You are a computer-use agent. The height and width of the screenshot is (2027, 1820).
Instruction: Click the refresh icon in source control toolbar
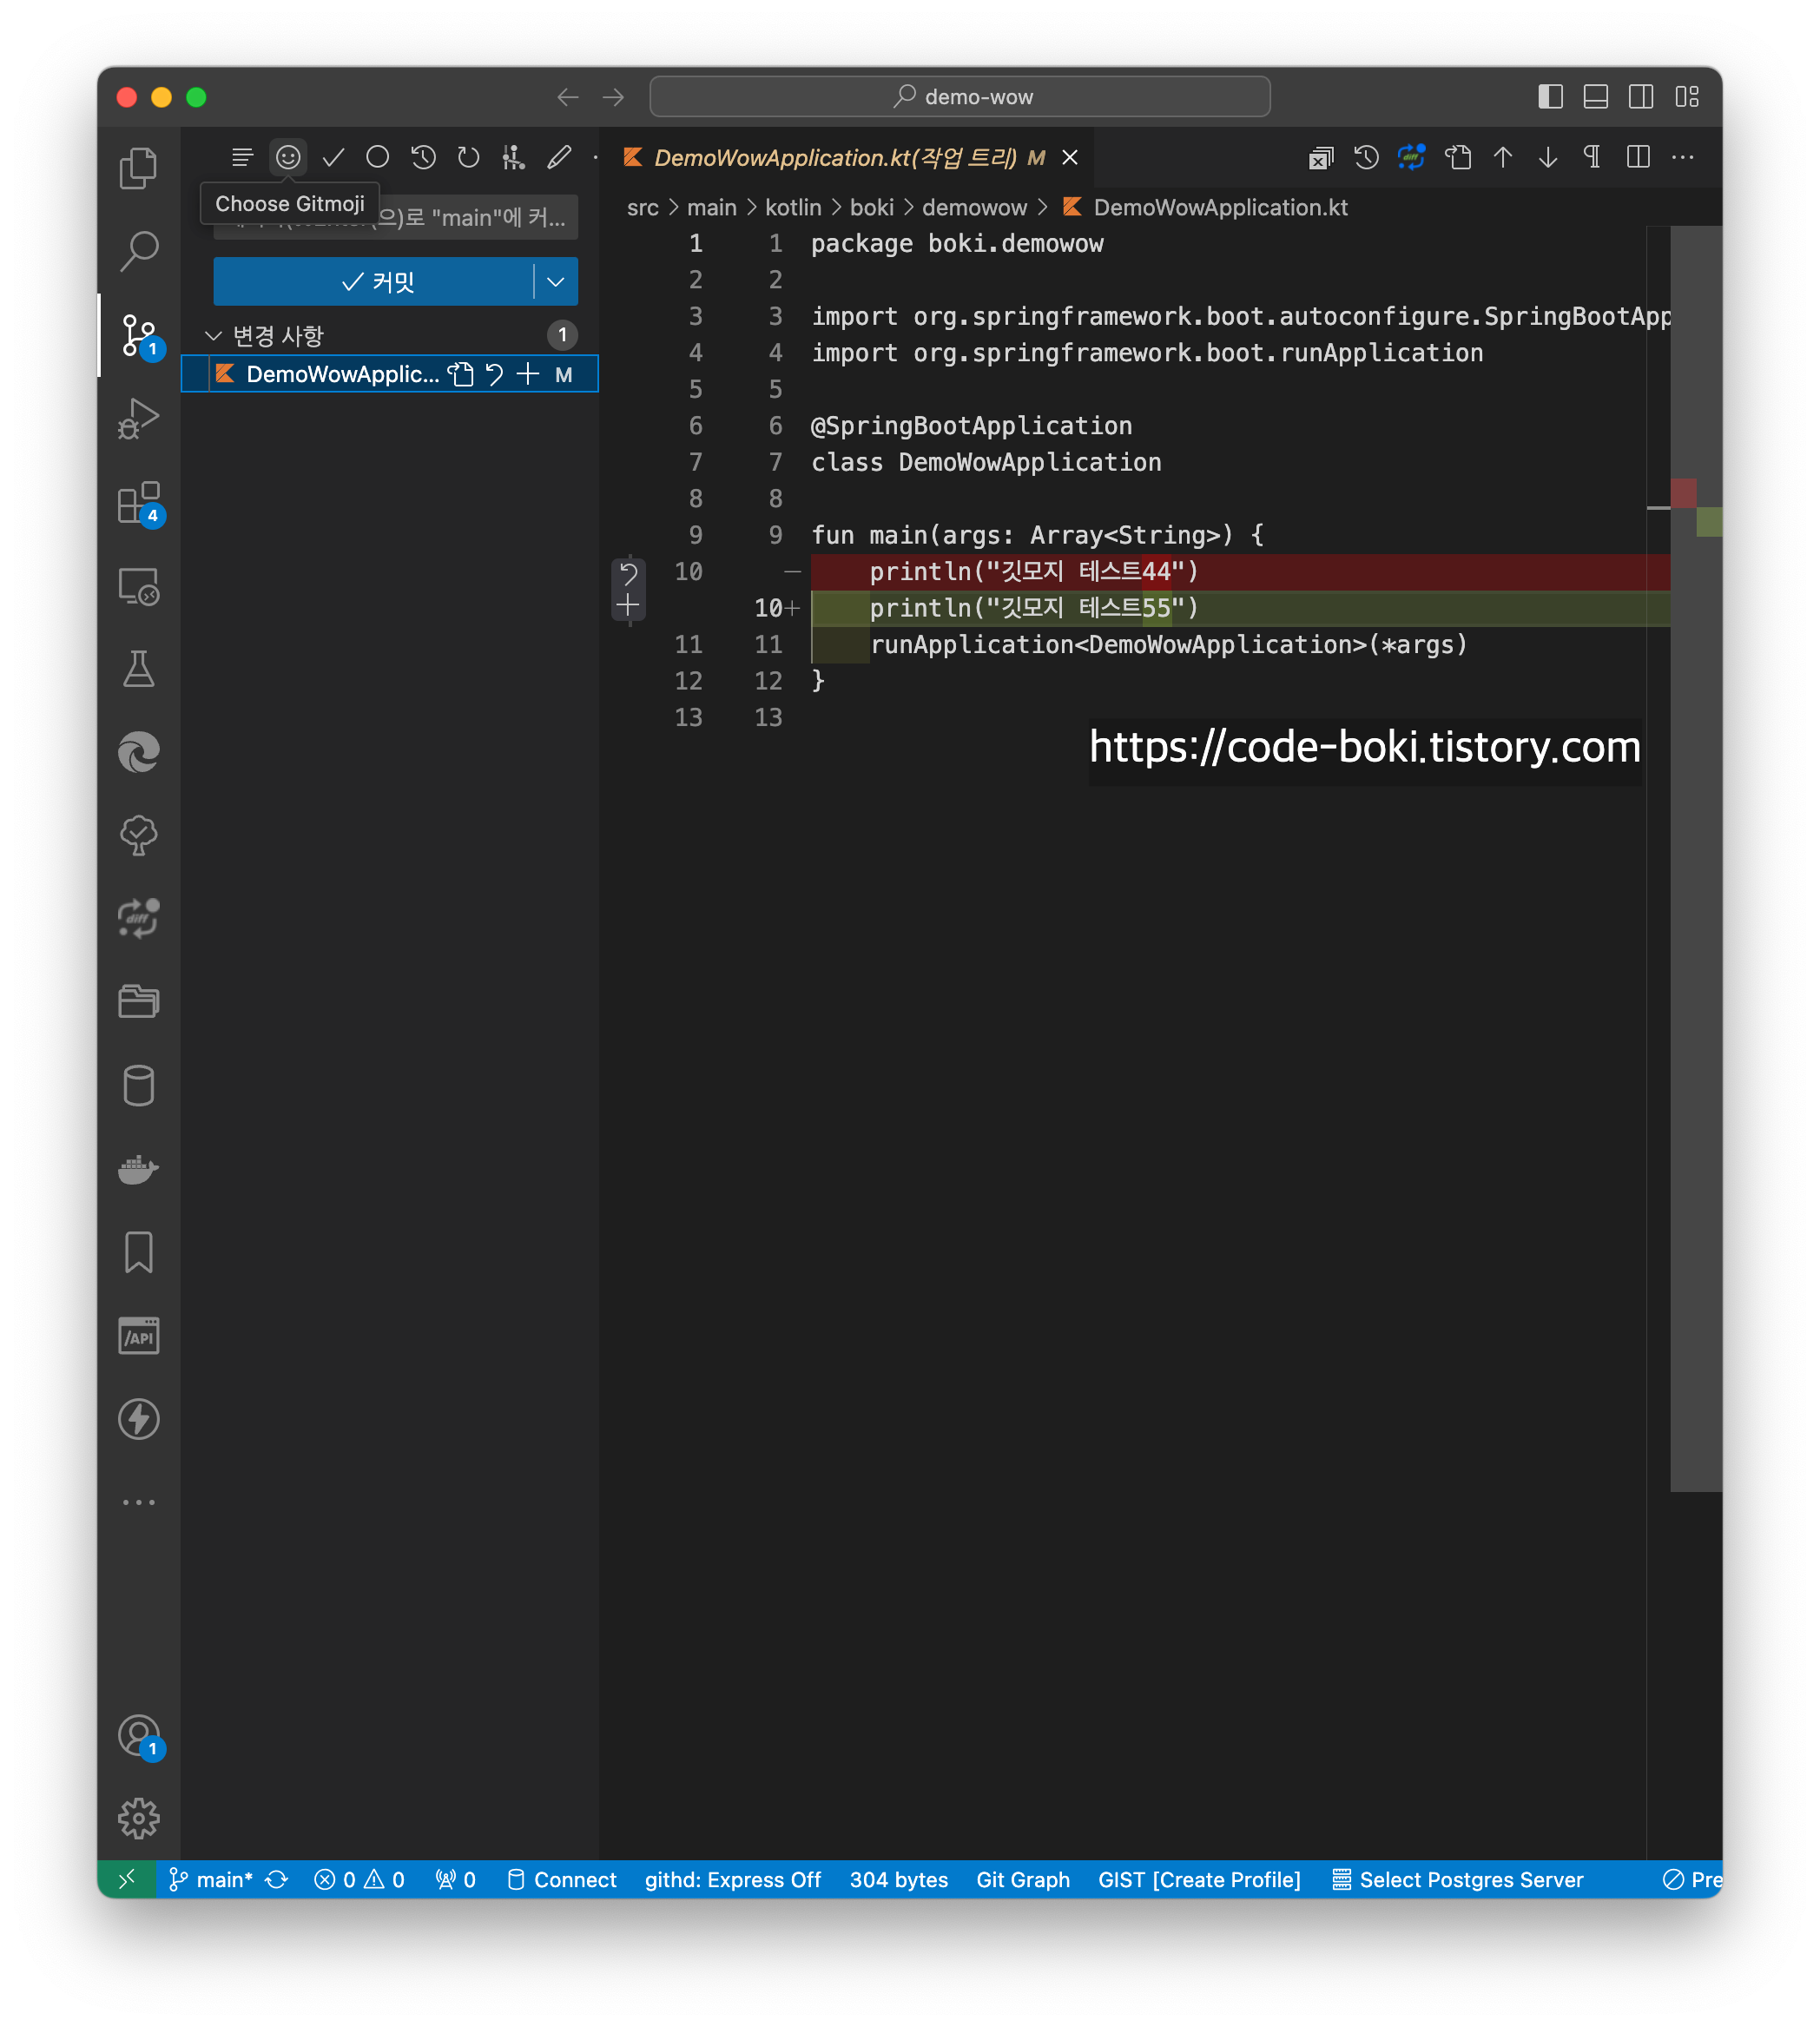[x=468, y=157]
